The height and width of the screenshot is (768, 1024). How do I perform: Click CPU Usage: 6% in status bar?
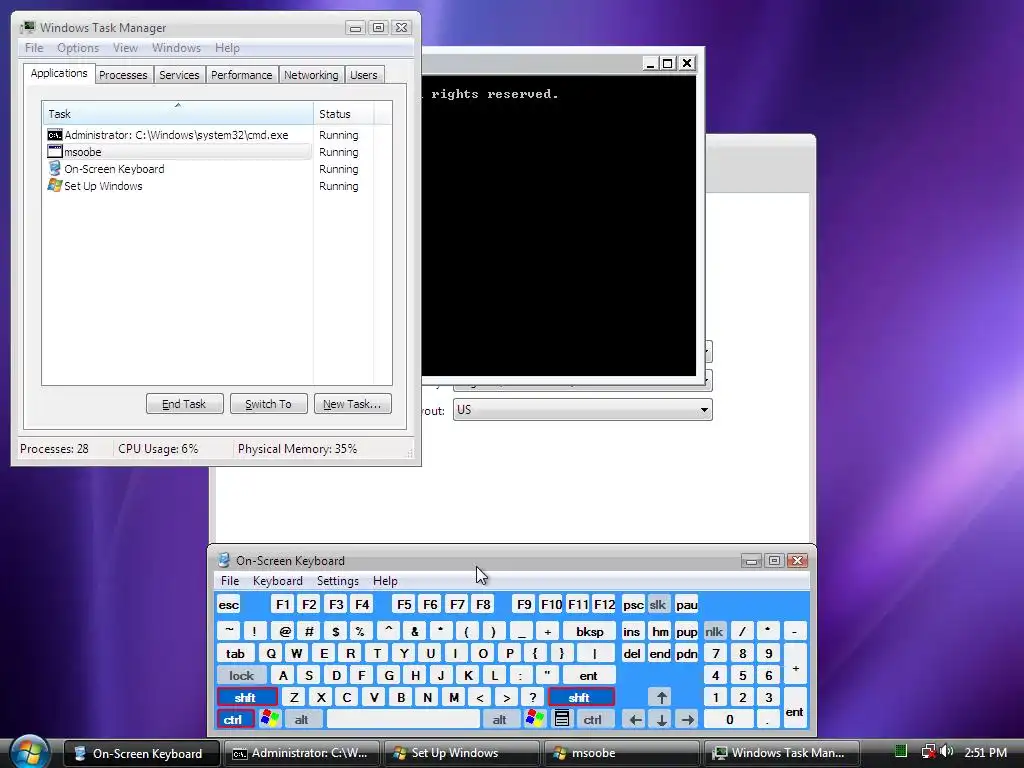pyautogui.click(x=158, y=449)
